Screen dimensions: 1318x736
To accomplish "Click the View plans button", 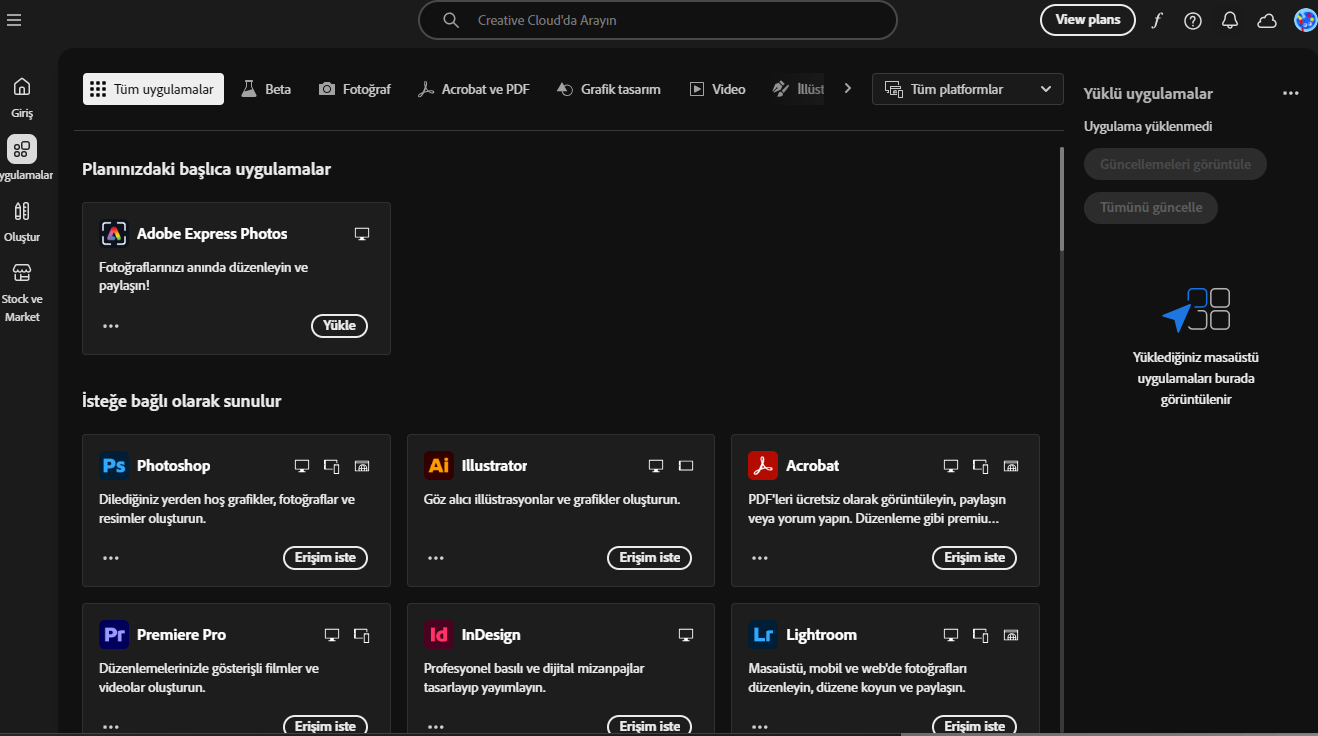I will (1088, 20).
